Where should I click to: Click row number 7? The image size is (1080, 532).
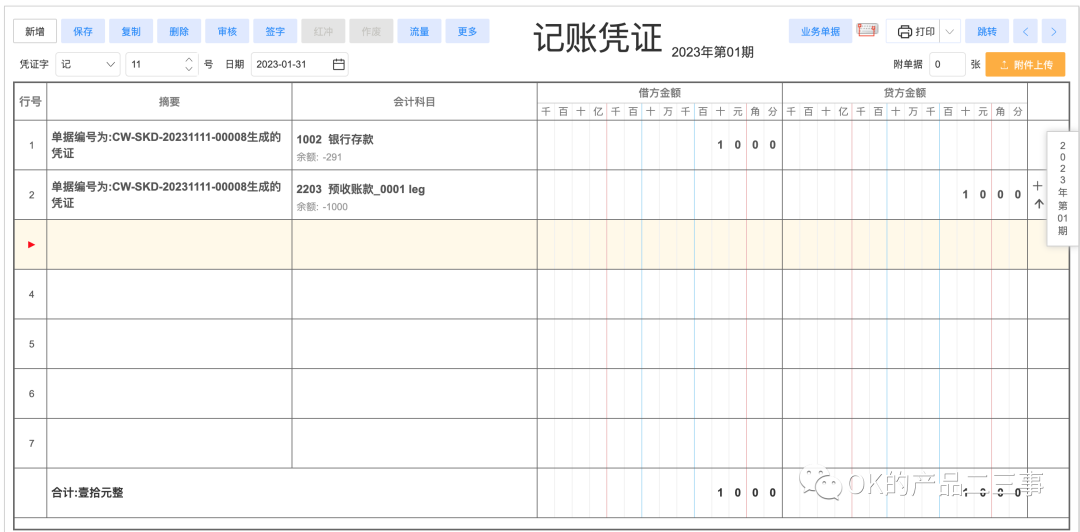point(31,443)
